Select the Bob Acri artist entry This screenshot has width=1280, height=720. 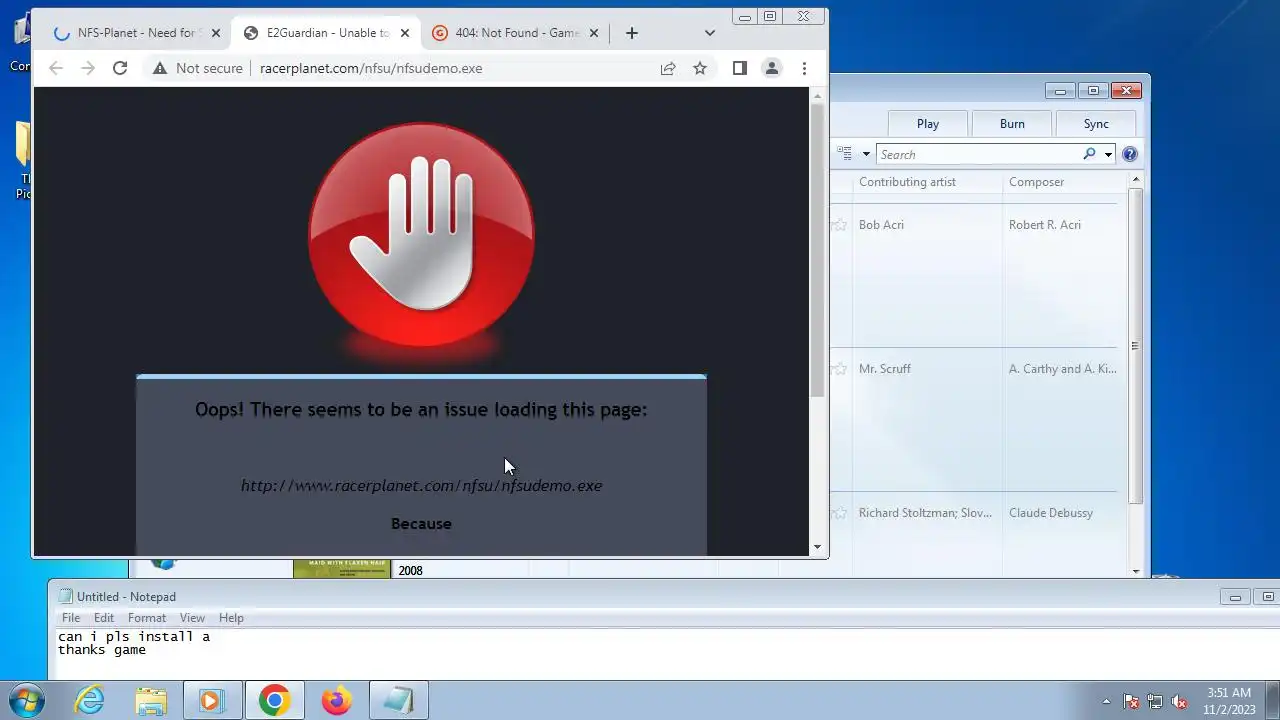click(881, 225)
